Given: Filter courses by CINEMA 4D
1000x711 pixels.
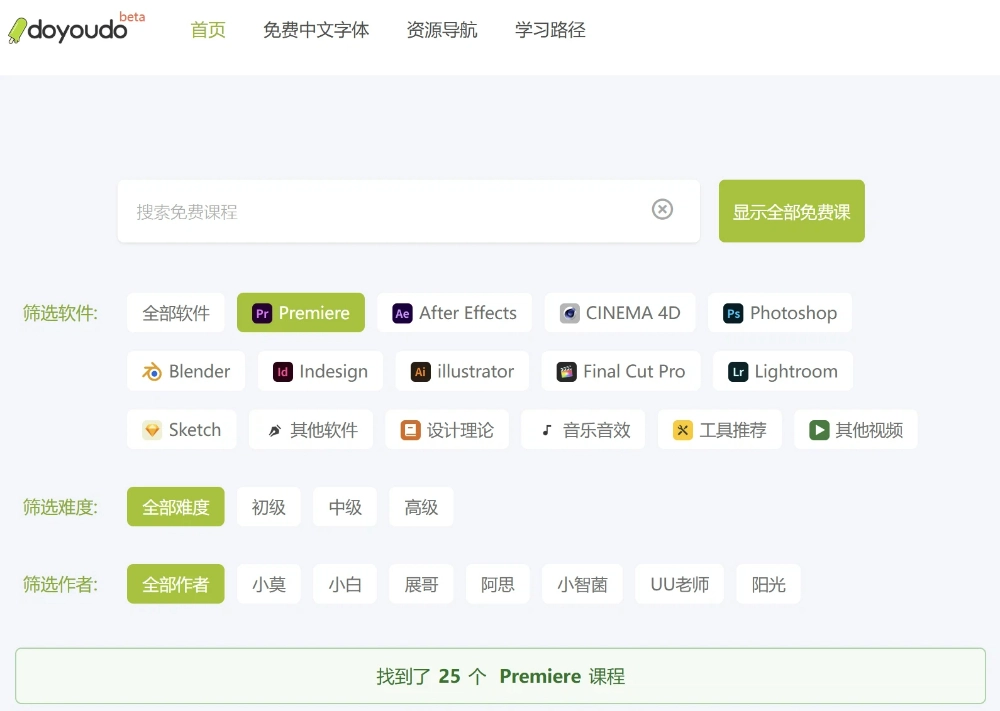Looking at the screenshot, I should pos(619,313).
